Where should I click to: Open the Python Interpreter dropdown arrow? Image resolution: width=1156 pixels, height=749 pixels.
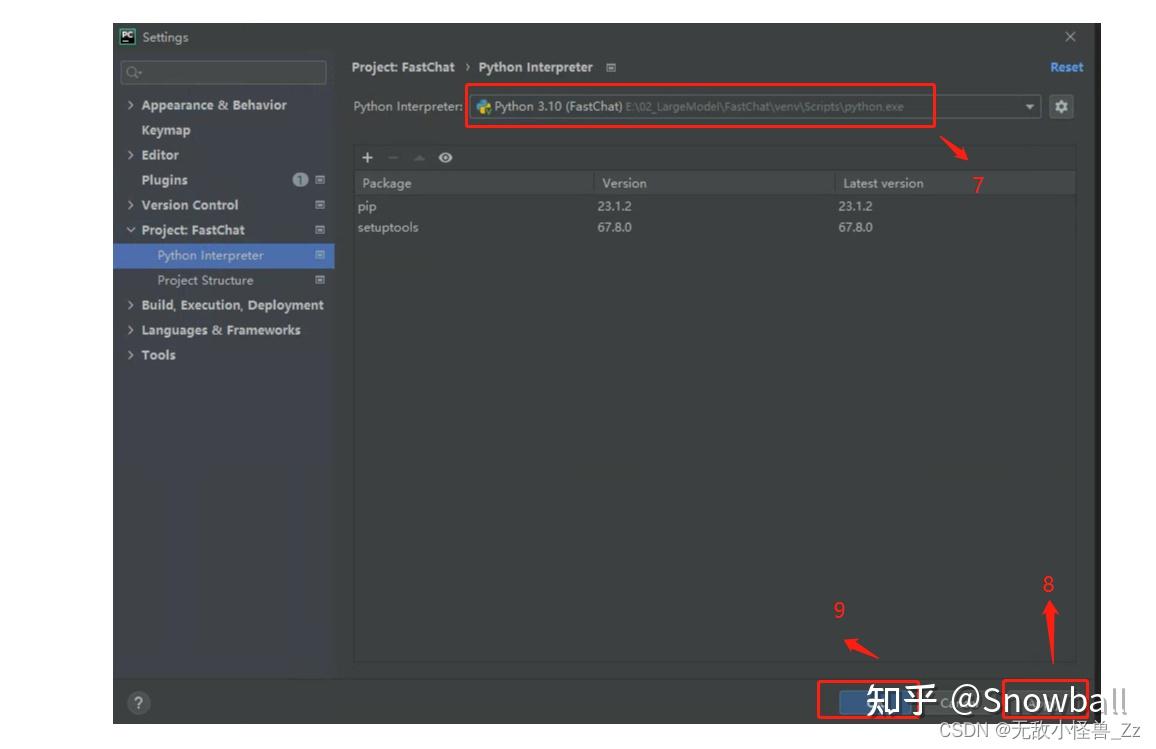pos(1029,106)
